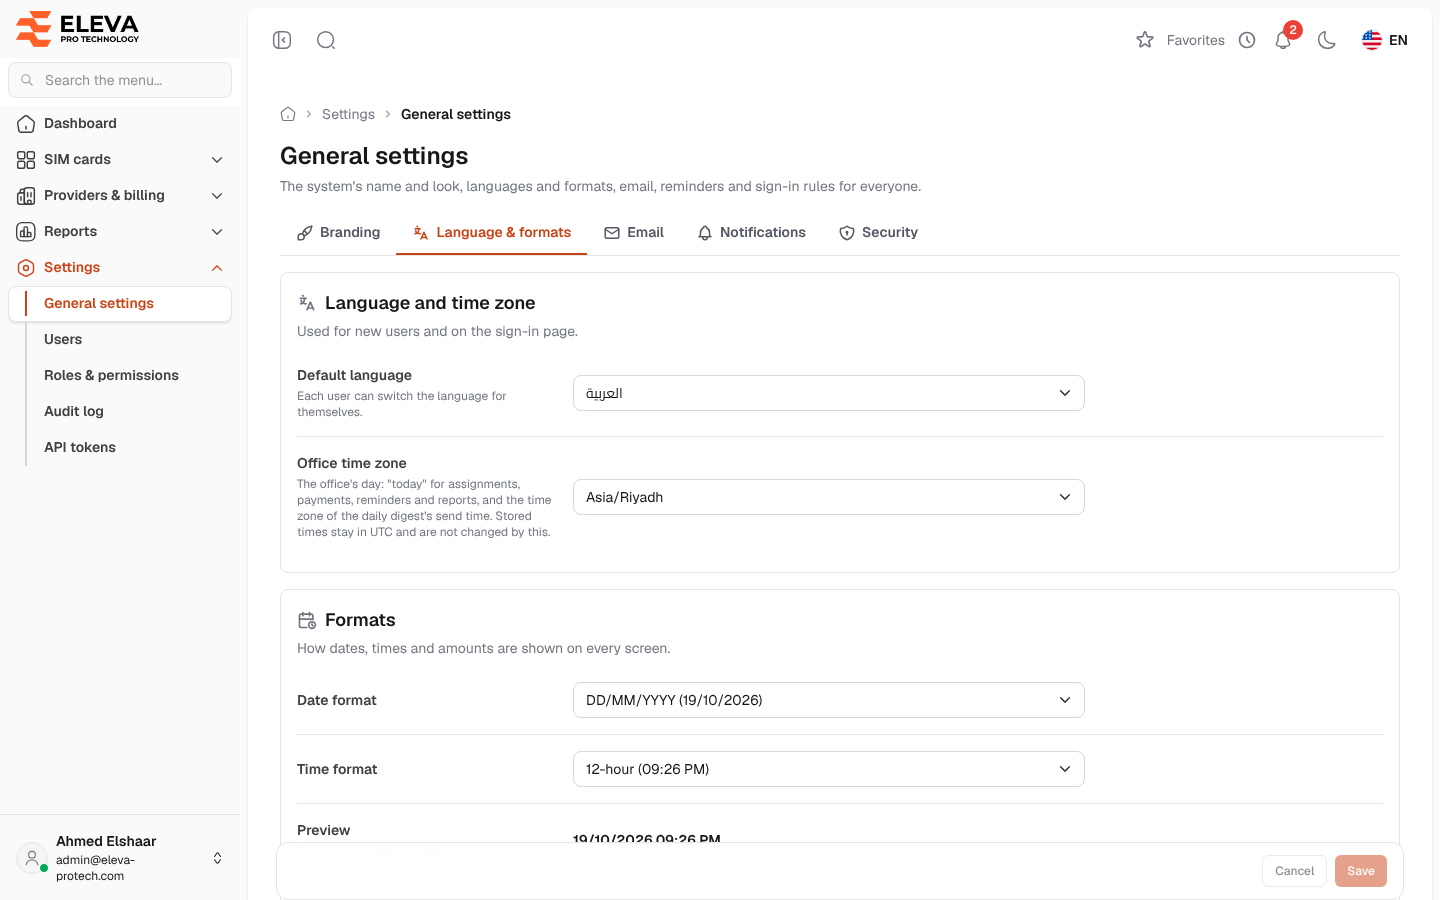Image resolution: width=1440 pixels, height=900 pixels.
Task: Open the Office time zone dropdown
Action: [x=828, y=497]
